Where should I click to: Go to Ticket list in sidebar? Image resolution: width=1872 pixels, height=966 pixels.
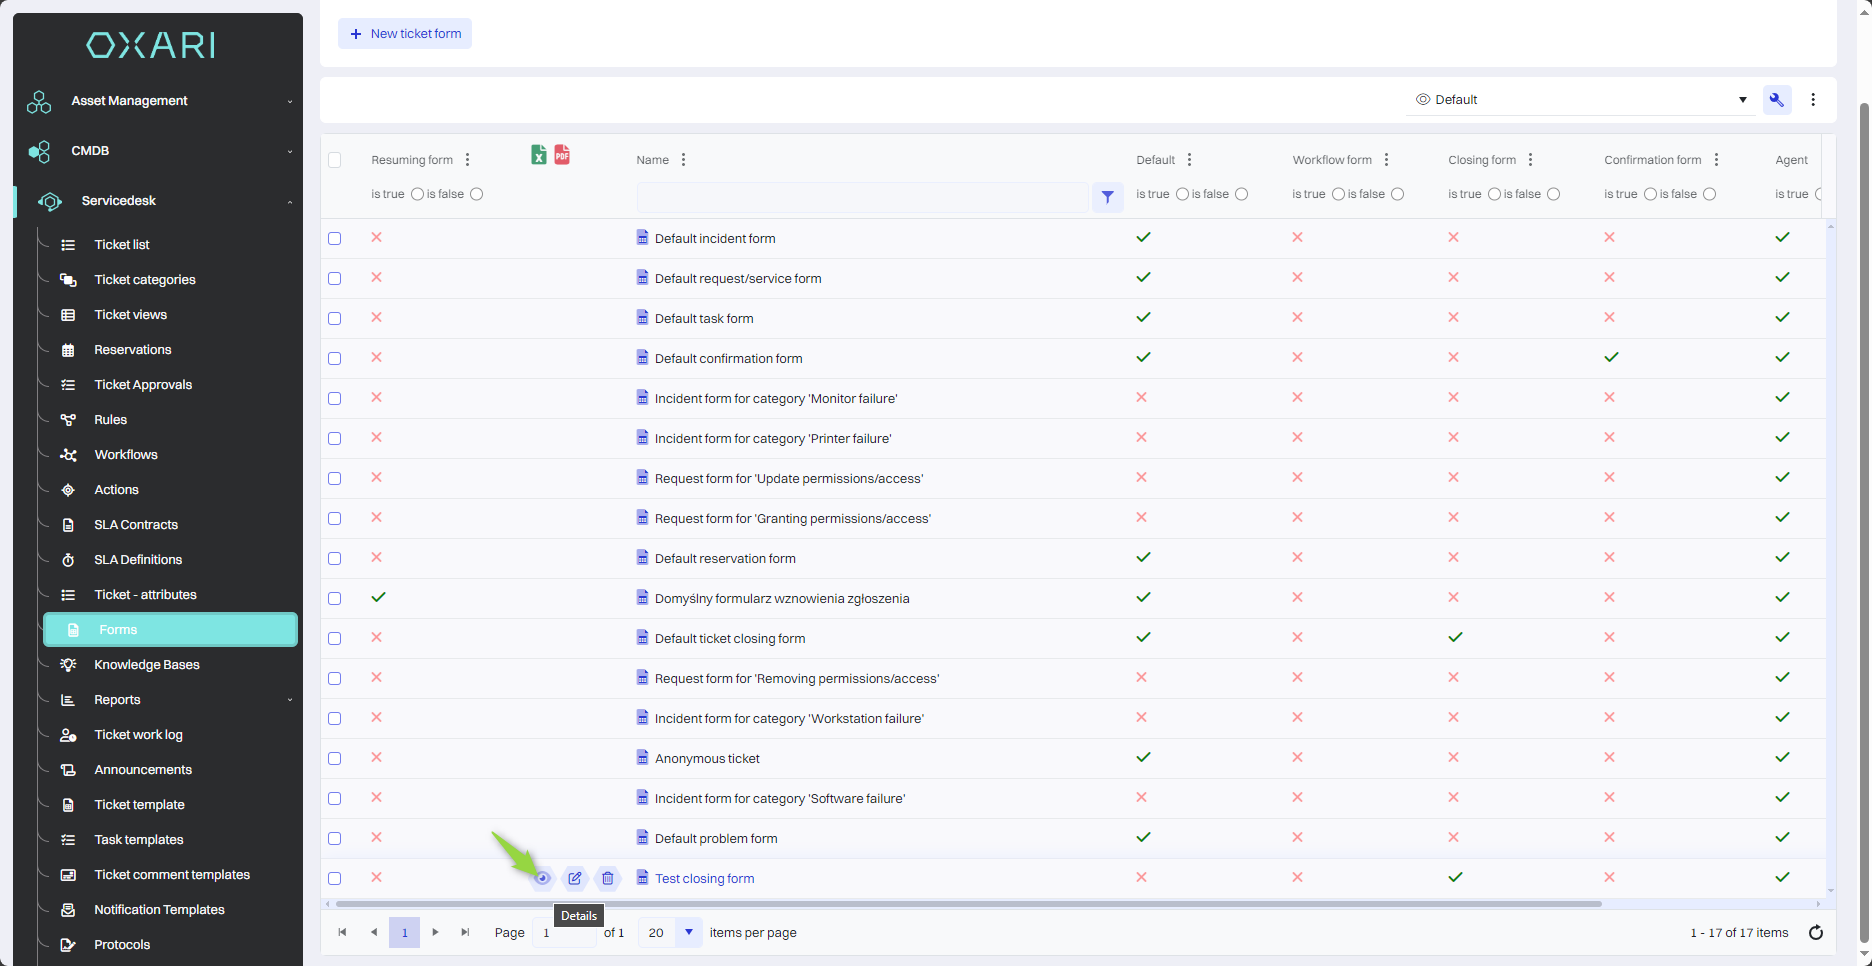[x=122, y=245]
